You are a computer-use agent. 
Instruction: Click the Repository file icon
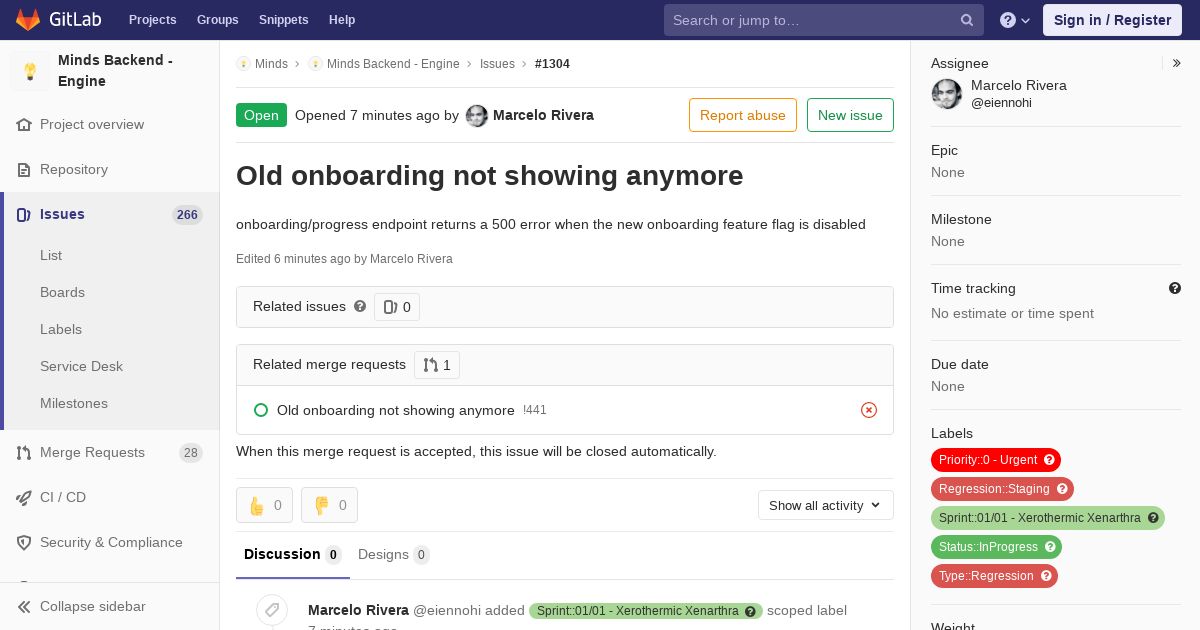(24, 170)
